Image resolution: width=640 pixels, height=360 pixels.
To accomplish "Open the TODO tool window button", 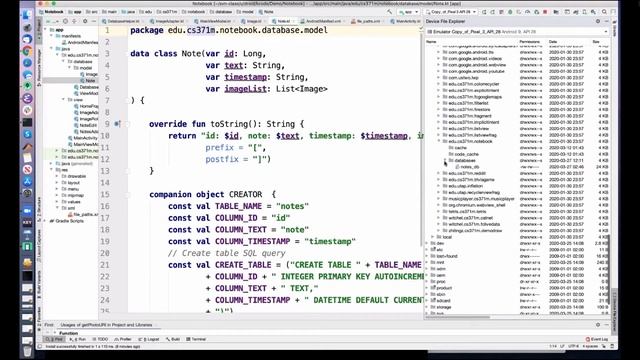I will (x=101, y=339).
